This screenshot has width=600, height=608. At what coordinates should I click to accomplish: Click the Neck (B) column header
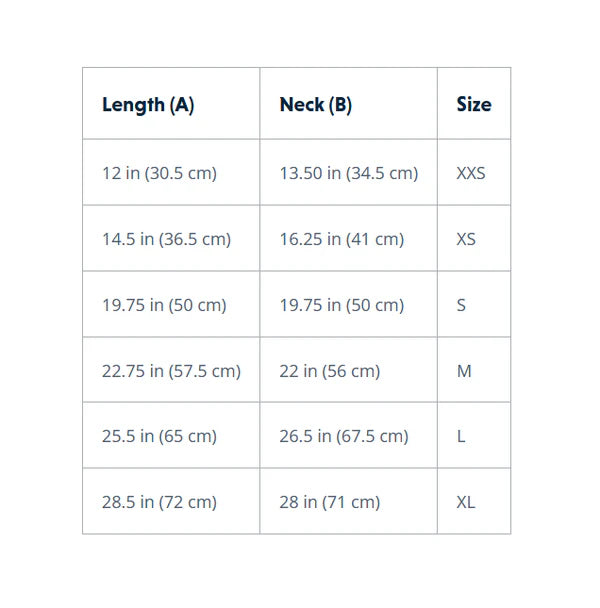coord(349,104)
